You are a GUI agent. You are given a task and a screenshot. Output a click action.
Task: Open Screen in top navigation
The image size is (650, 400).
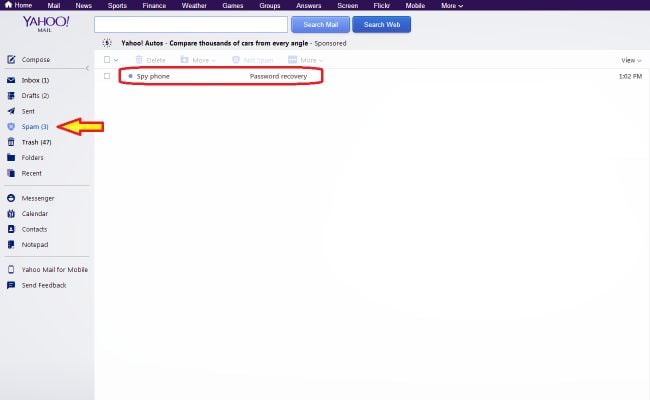click(347, 5)
